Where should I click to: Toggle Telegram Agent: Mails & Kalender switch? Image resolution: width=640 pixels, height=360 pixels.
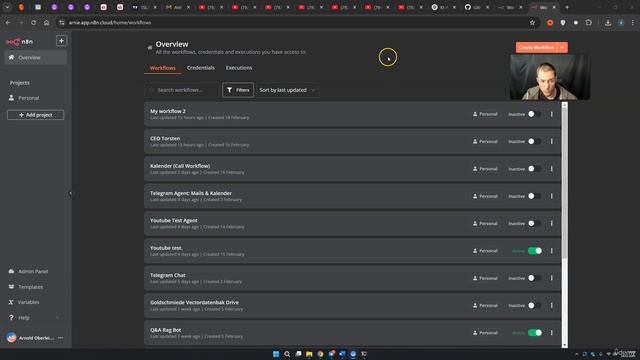coord(534,196)
